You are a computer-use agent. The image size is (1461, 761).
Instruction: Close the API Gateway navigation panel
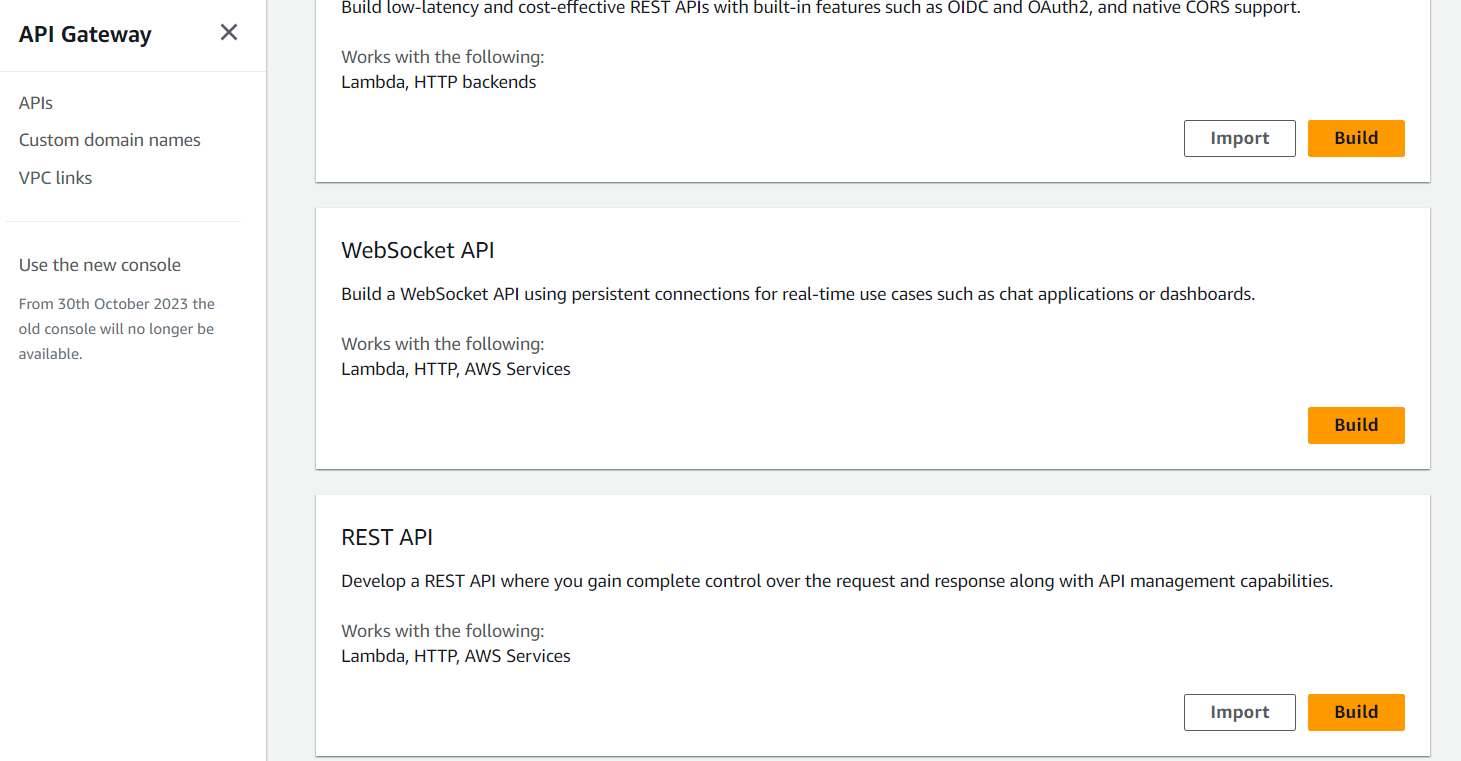pyautogui.click(x=229, y=33)
